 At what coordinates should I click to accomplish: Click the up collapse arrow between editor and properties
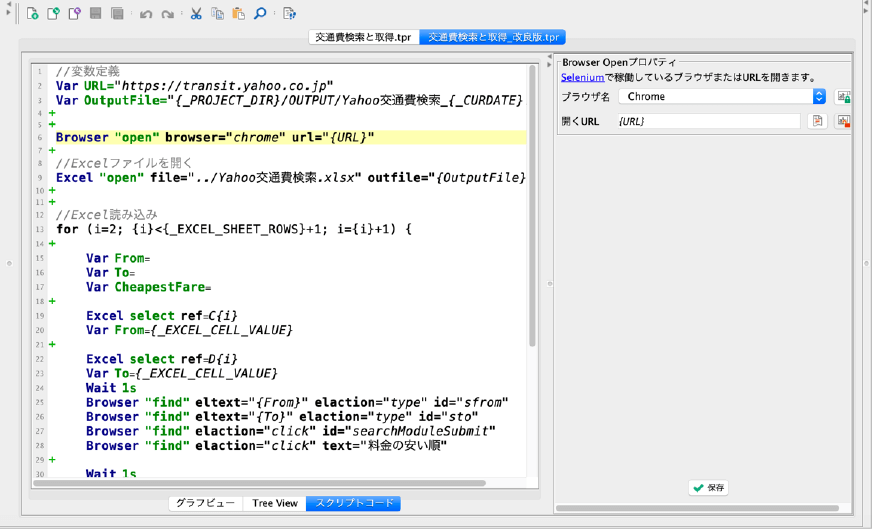(549, 57)
